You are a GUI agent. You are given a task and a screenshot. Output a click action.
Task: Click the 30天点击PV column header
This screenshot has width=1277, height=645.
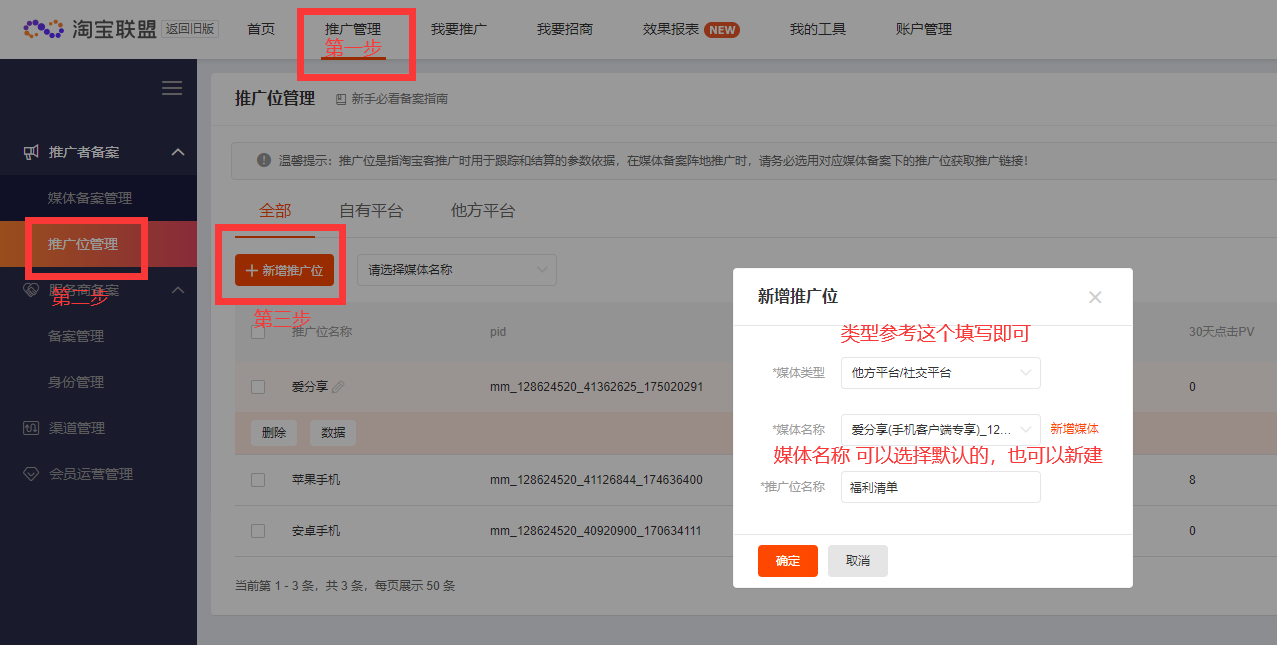pyautogui.click(x=1221, y=331)
